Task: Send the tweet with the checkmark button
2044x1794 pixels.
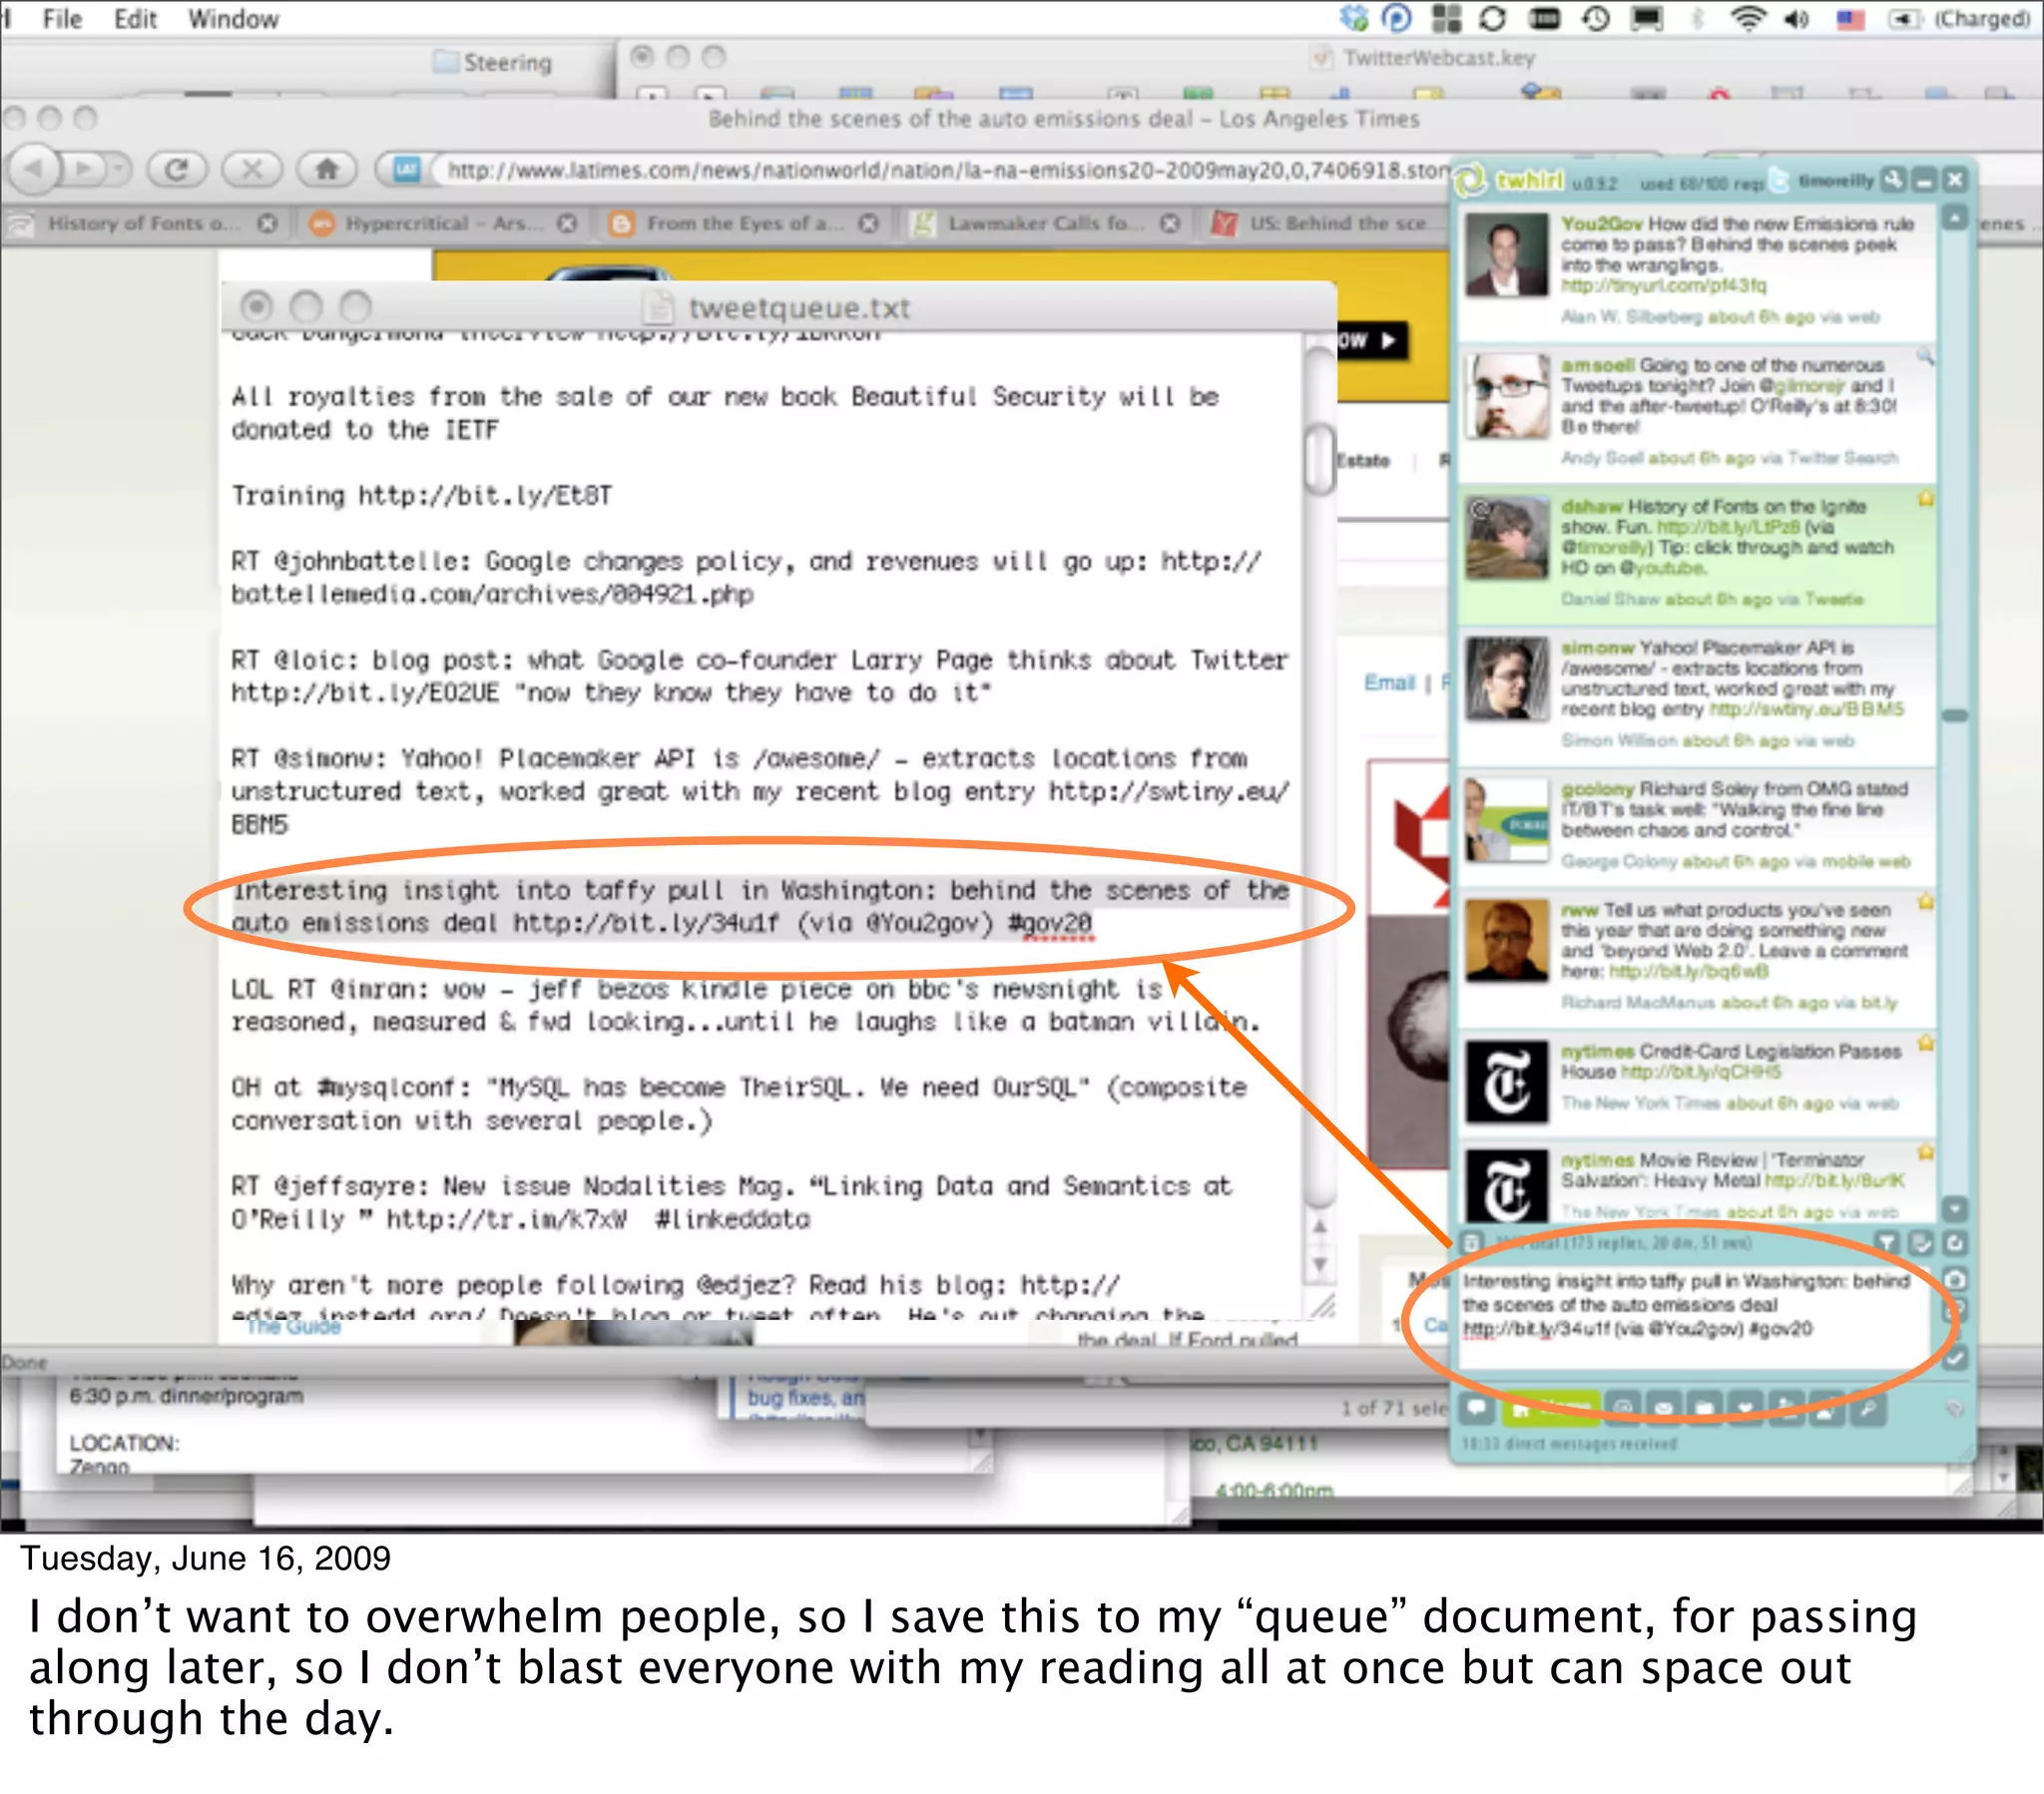Action: pyautogui.click(x=1955, y=1357)
